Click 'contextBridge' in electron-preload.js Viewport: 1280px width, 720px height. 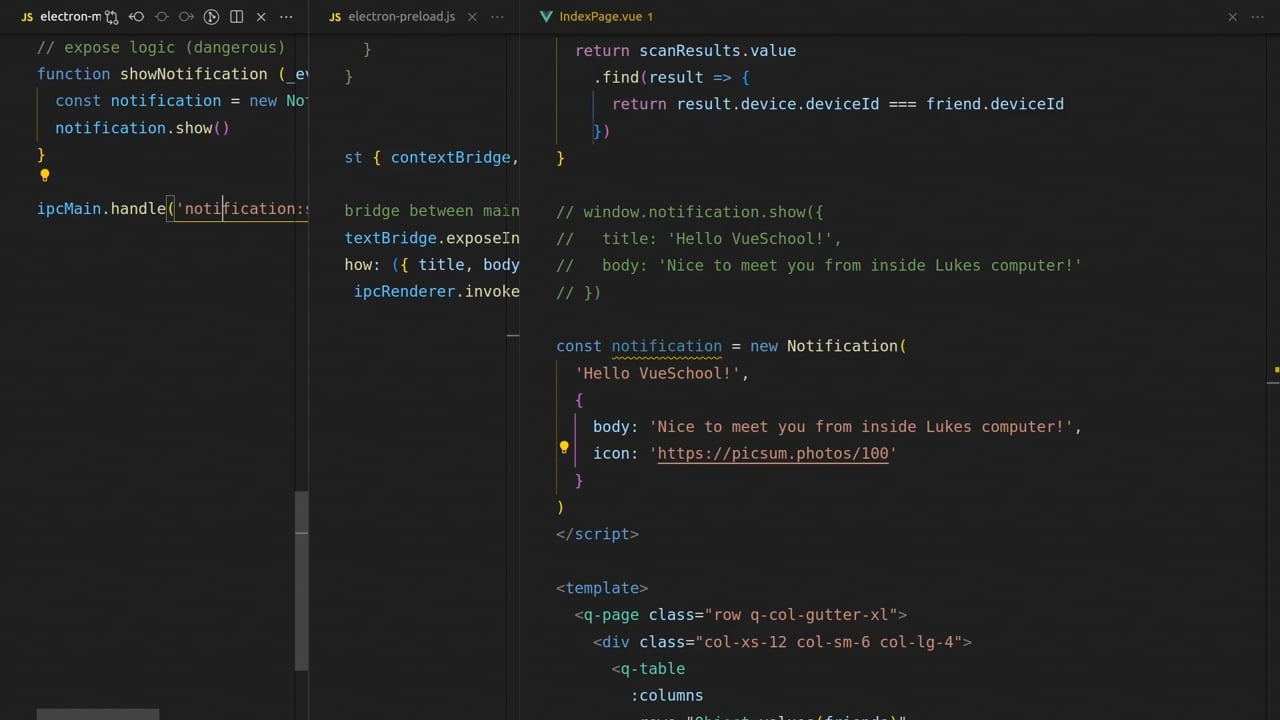[450, 157]
